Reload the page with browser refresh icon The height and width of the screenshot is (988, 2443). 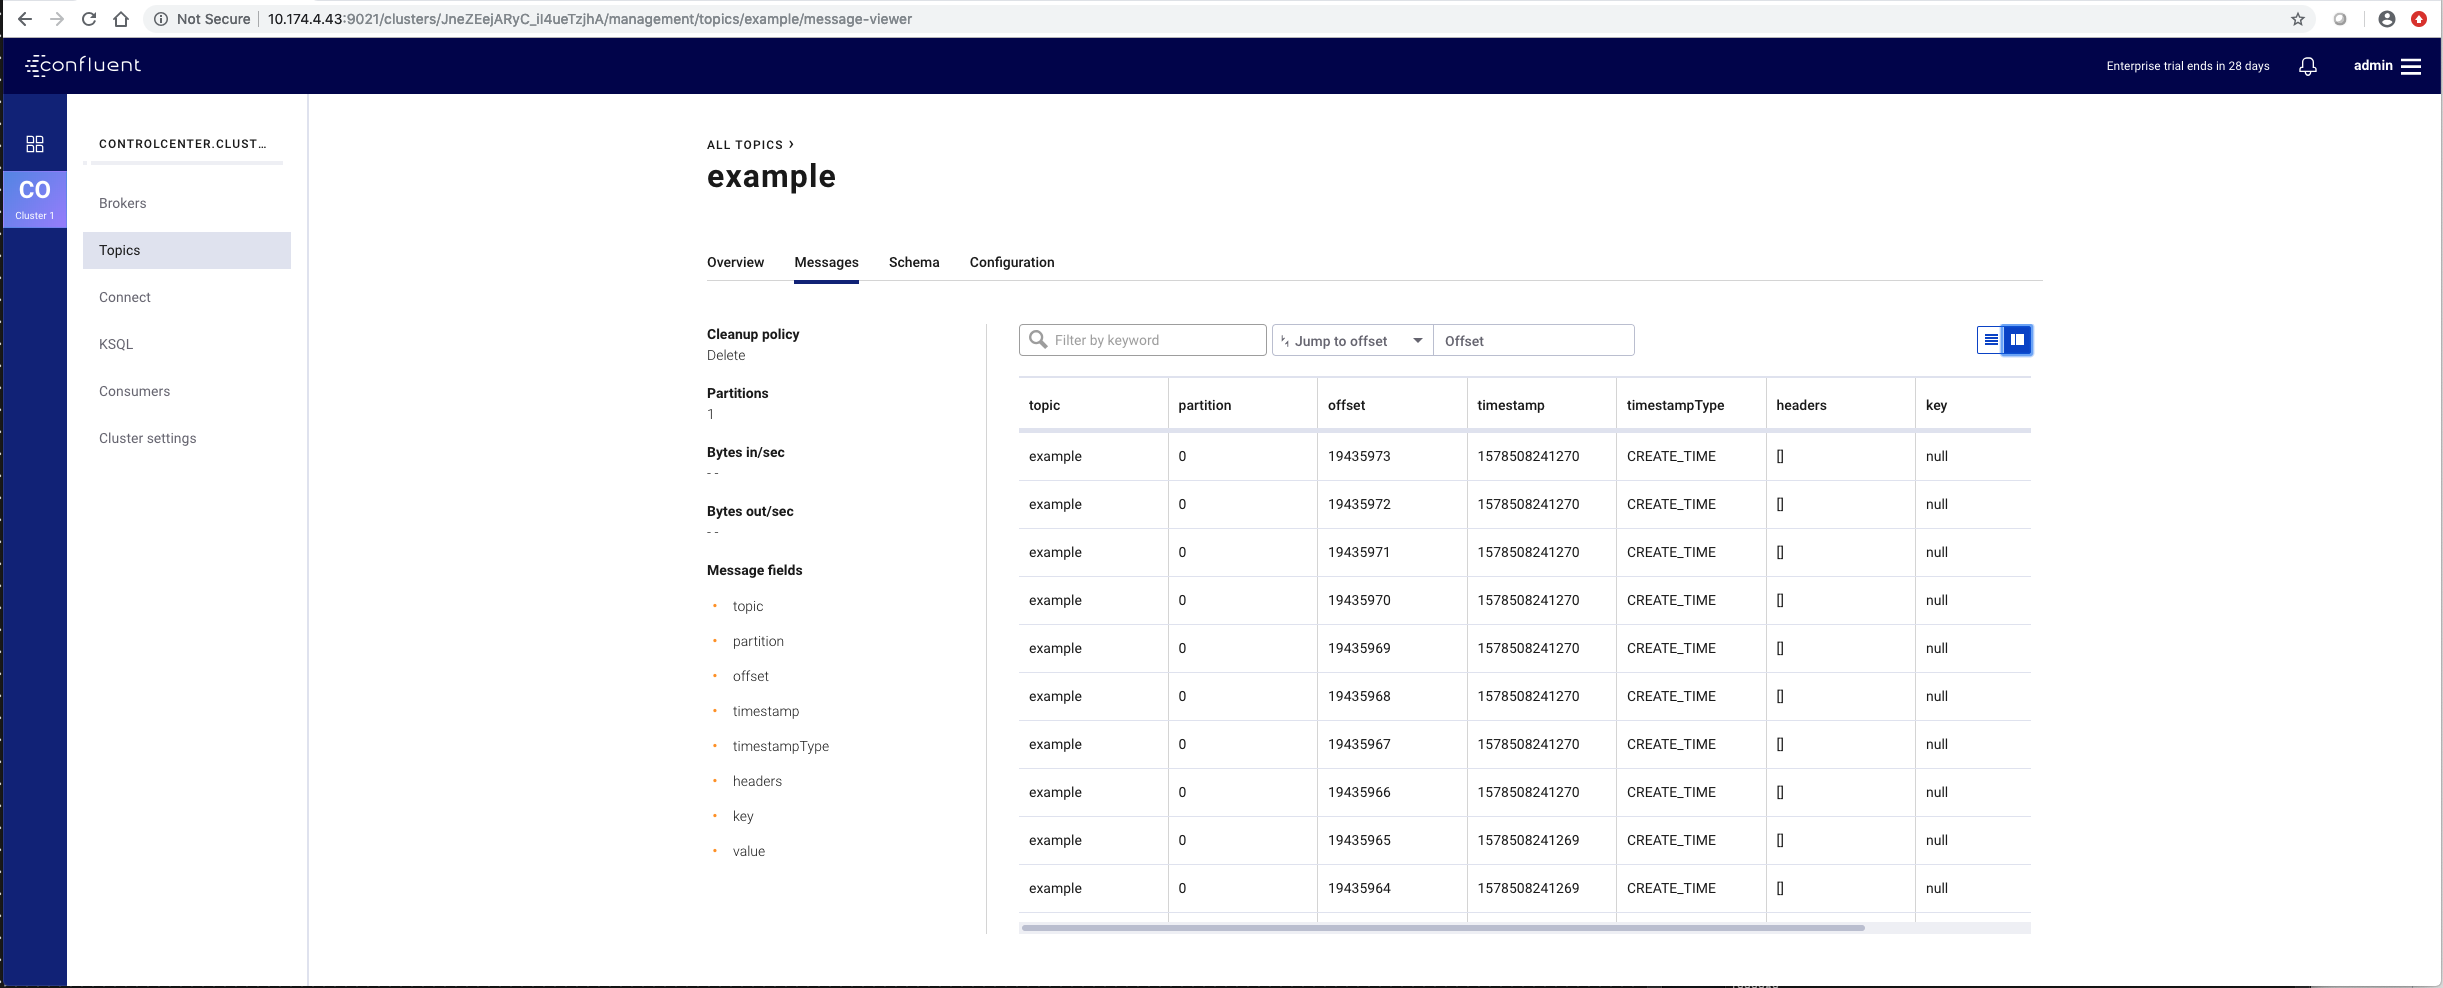(x=89, y=19)
